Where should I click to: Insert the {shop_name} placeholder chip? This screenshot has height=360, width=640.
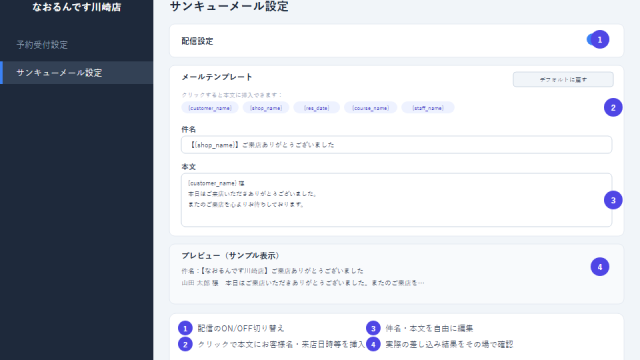click(266, 108)
